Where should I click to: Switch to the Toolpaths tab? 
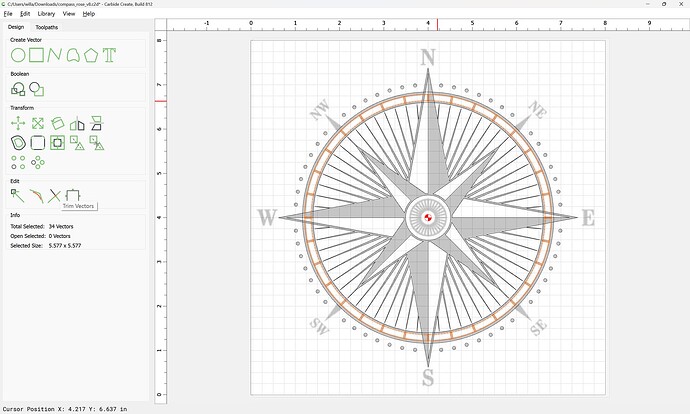(47, 27)
